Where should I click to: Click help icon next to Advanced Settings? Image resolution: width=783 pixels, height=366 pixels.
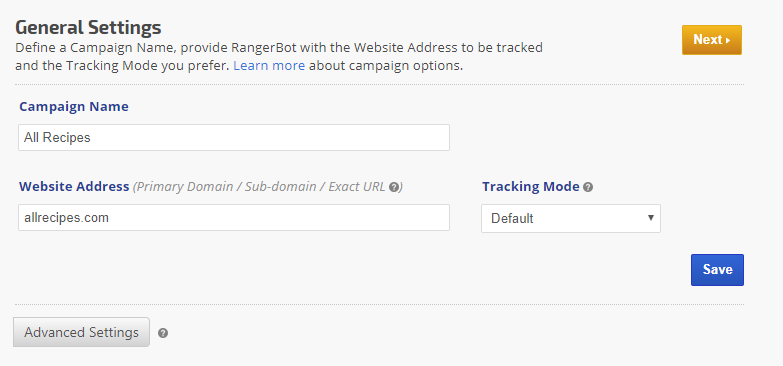[x=163, y=333]
